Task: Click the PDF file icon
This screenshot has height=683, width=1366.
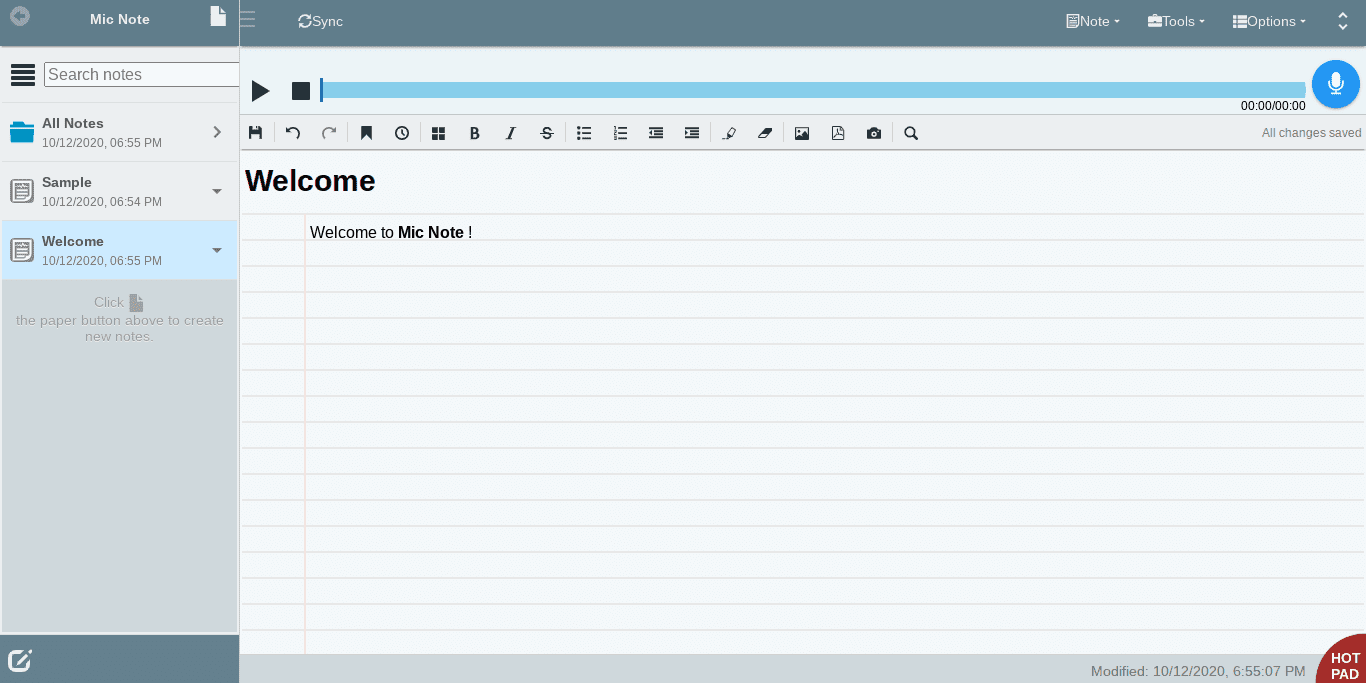Action: tap(838, 133)
